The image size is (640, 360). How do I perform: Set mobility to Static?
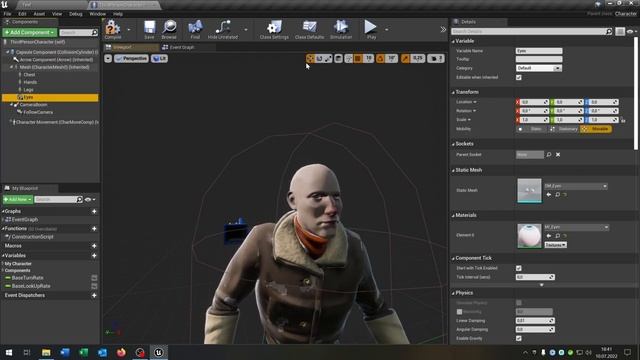[532, 129]
